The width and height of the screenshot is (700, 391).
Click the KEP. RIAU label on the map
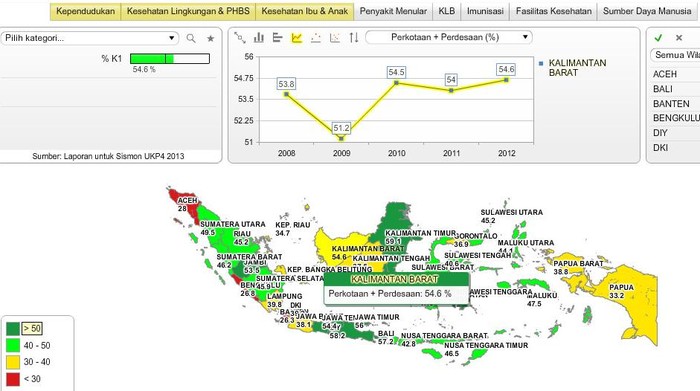[x=293, y=225]
